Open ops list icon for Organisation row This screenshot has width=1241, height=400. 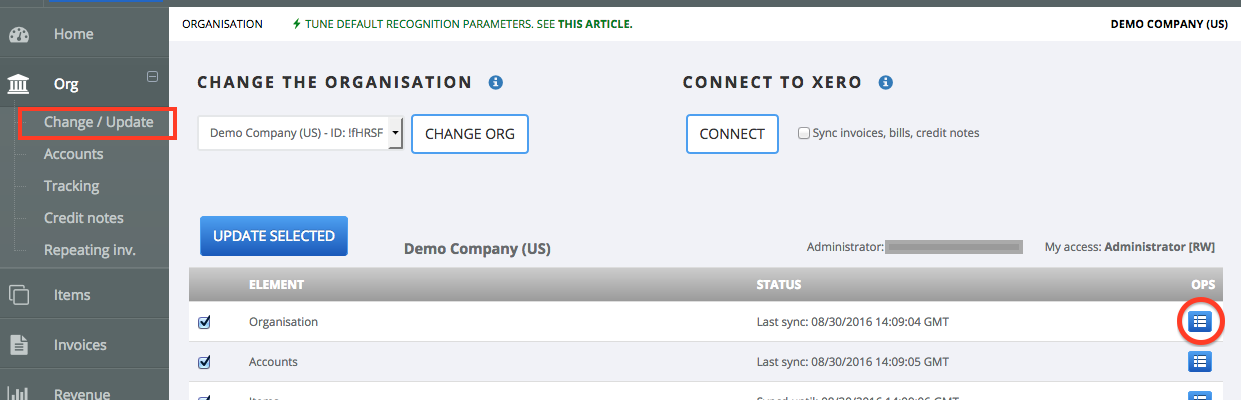click(1200, 322)
